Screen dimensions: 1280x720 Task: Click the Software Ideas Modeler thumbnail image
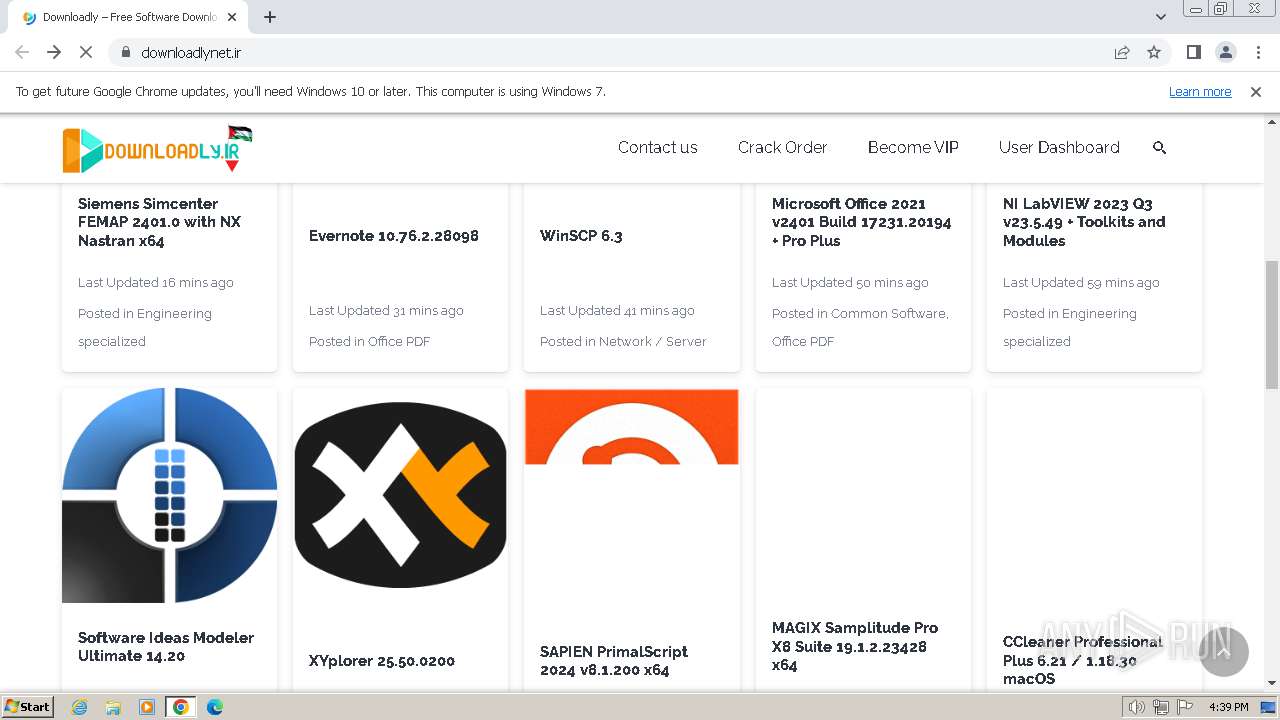(170, 496)
